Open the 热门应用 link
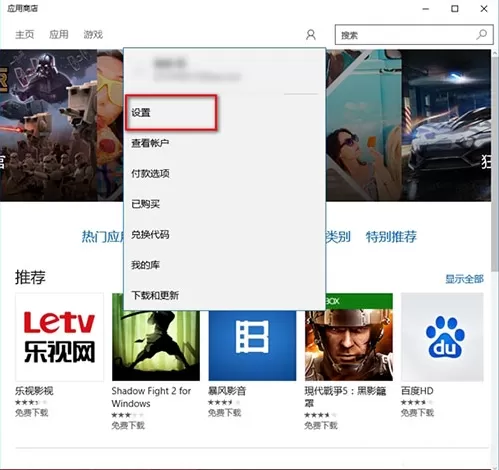Screen dimensions: 499x470 tap(103, 237)
